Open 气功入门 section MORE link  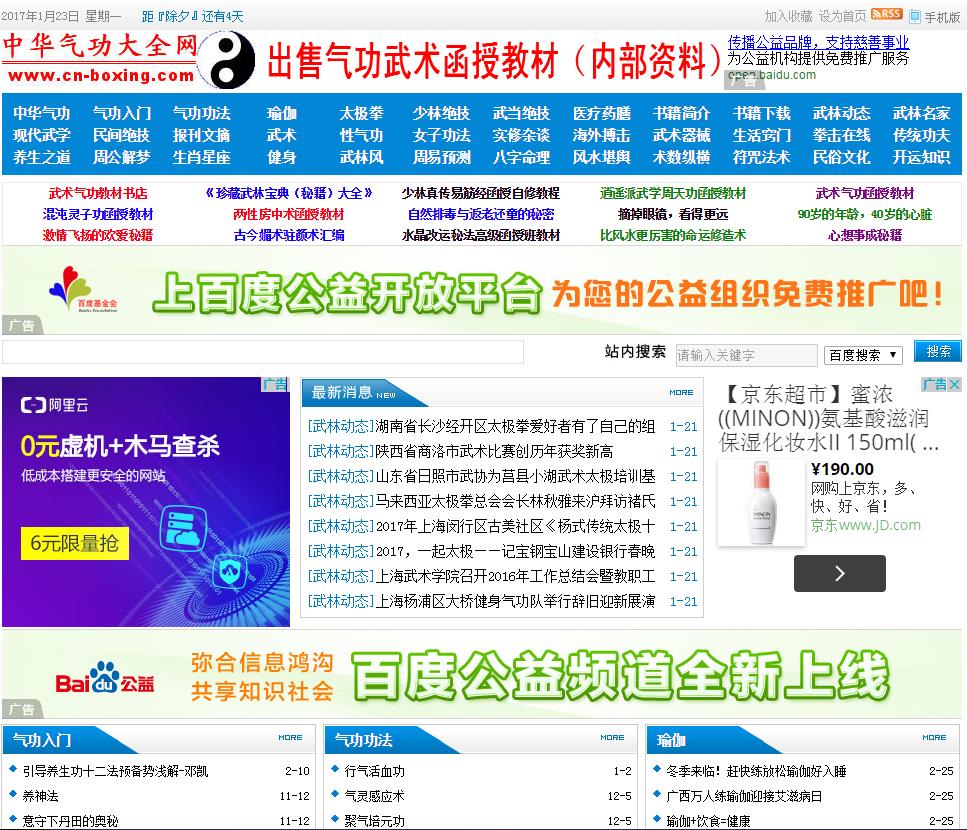tap(290, 737)
